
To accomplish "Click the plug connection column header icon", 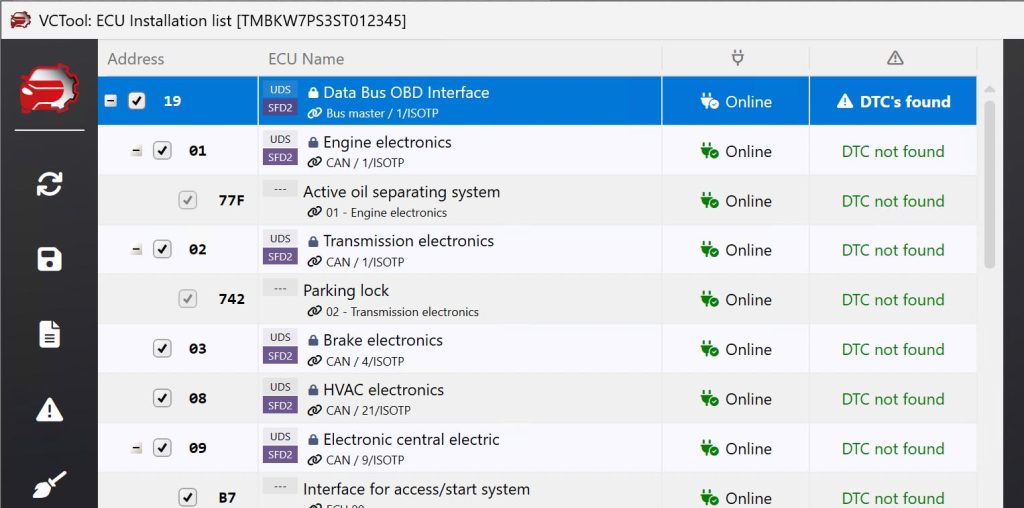I will [736, 58].
